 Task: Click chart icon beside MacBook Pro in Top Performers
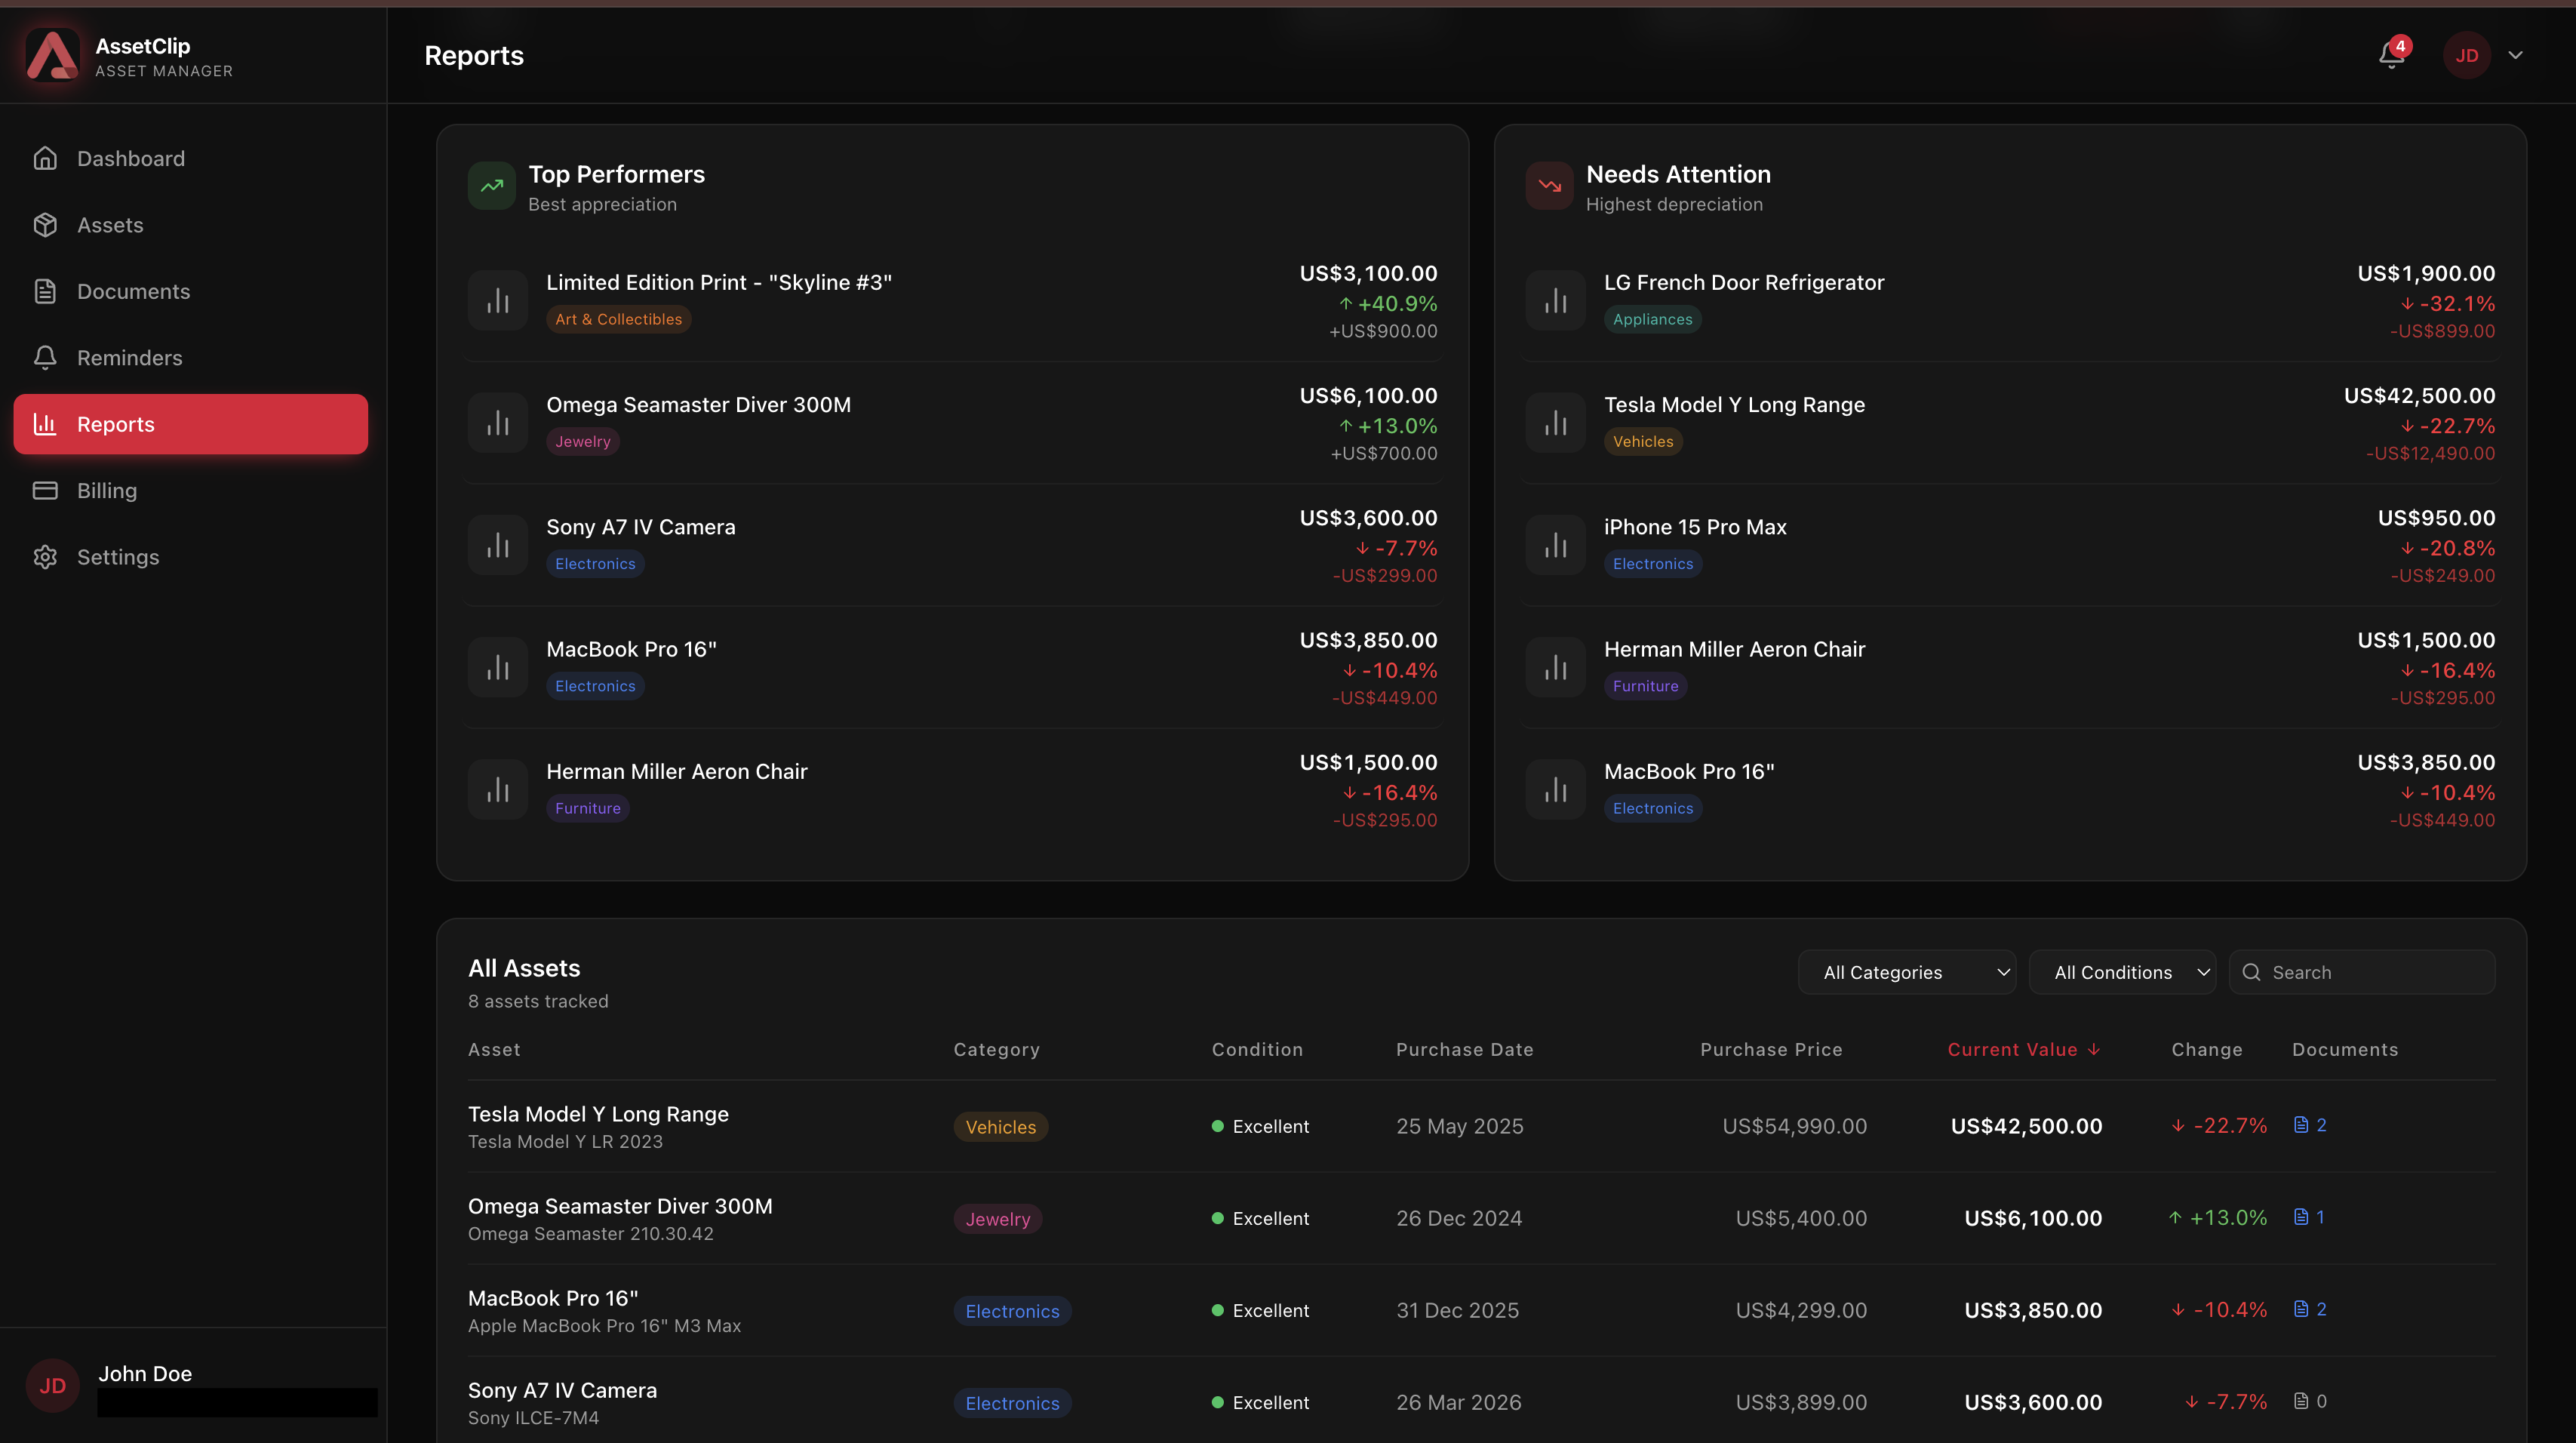click(498, 667)
